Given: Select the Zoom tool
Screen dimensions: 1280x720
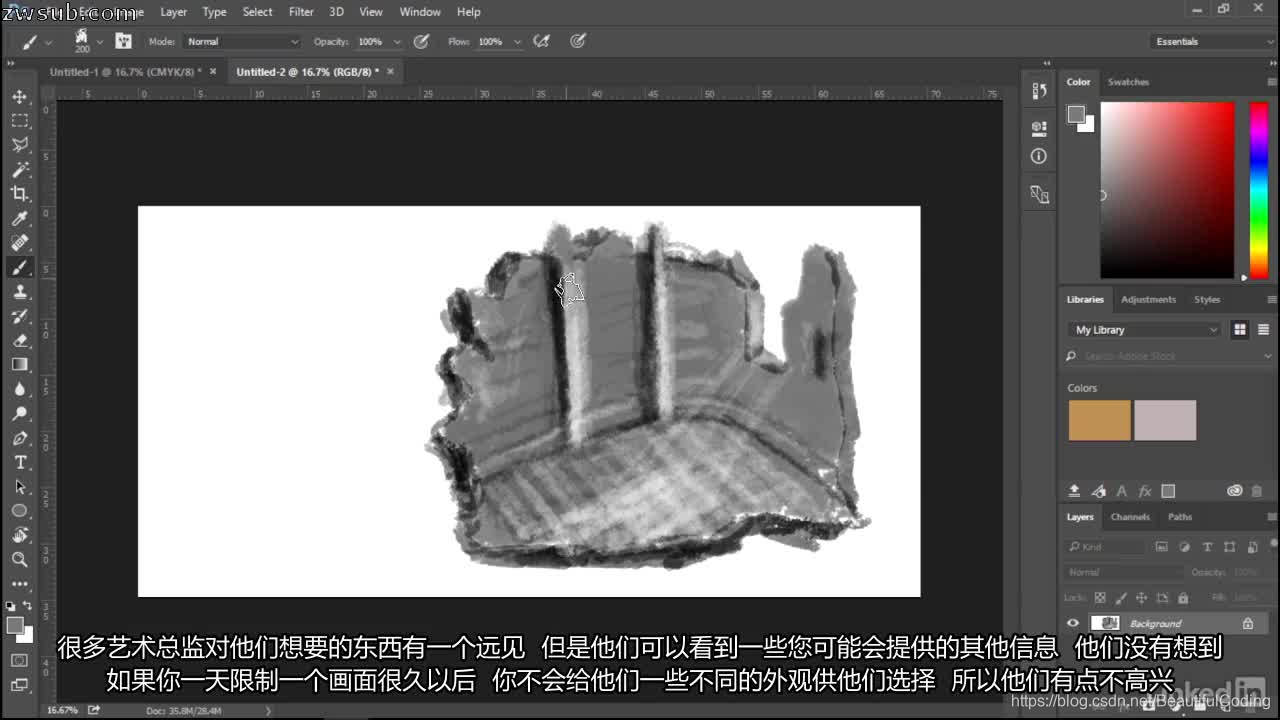Looking at the screenshot, I should point(20,559).
